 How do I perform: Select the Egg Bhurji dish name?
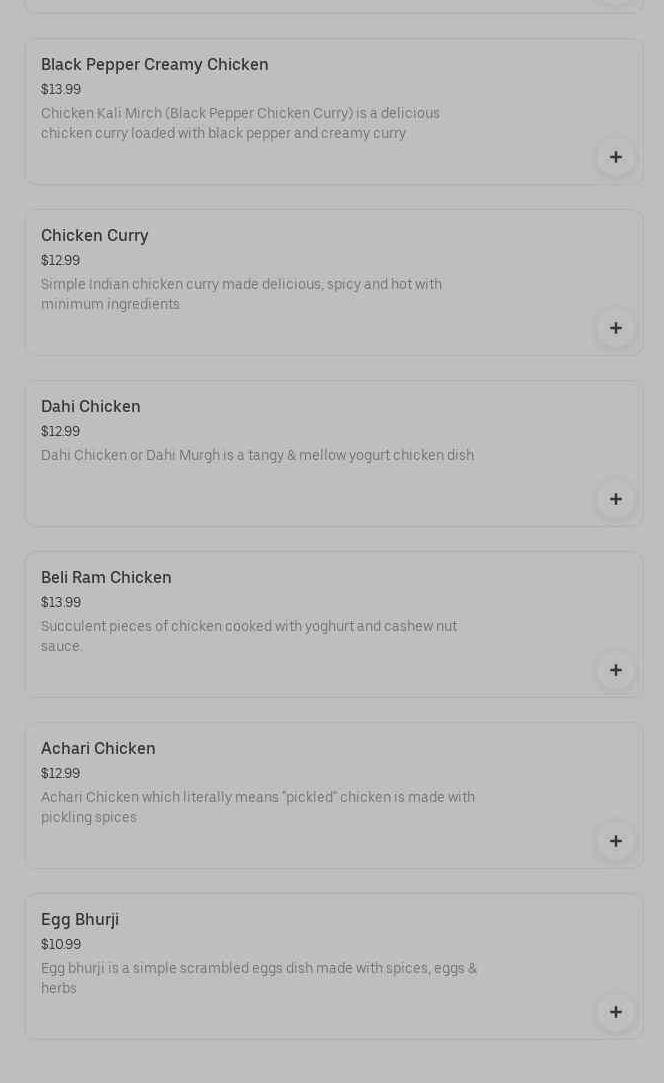pyautogui.click(x=80, y=920)
